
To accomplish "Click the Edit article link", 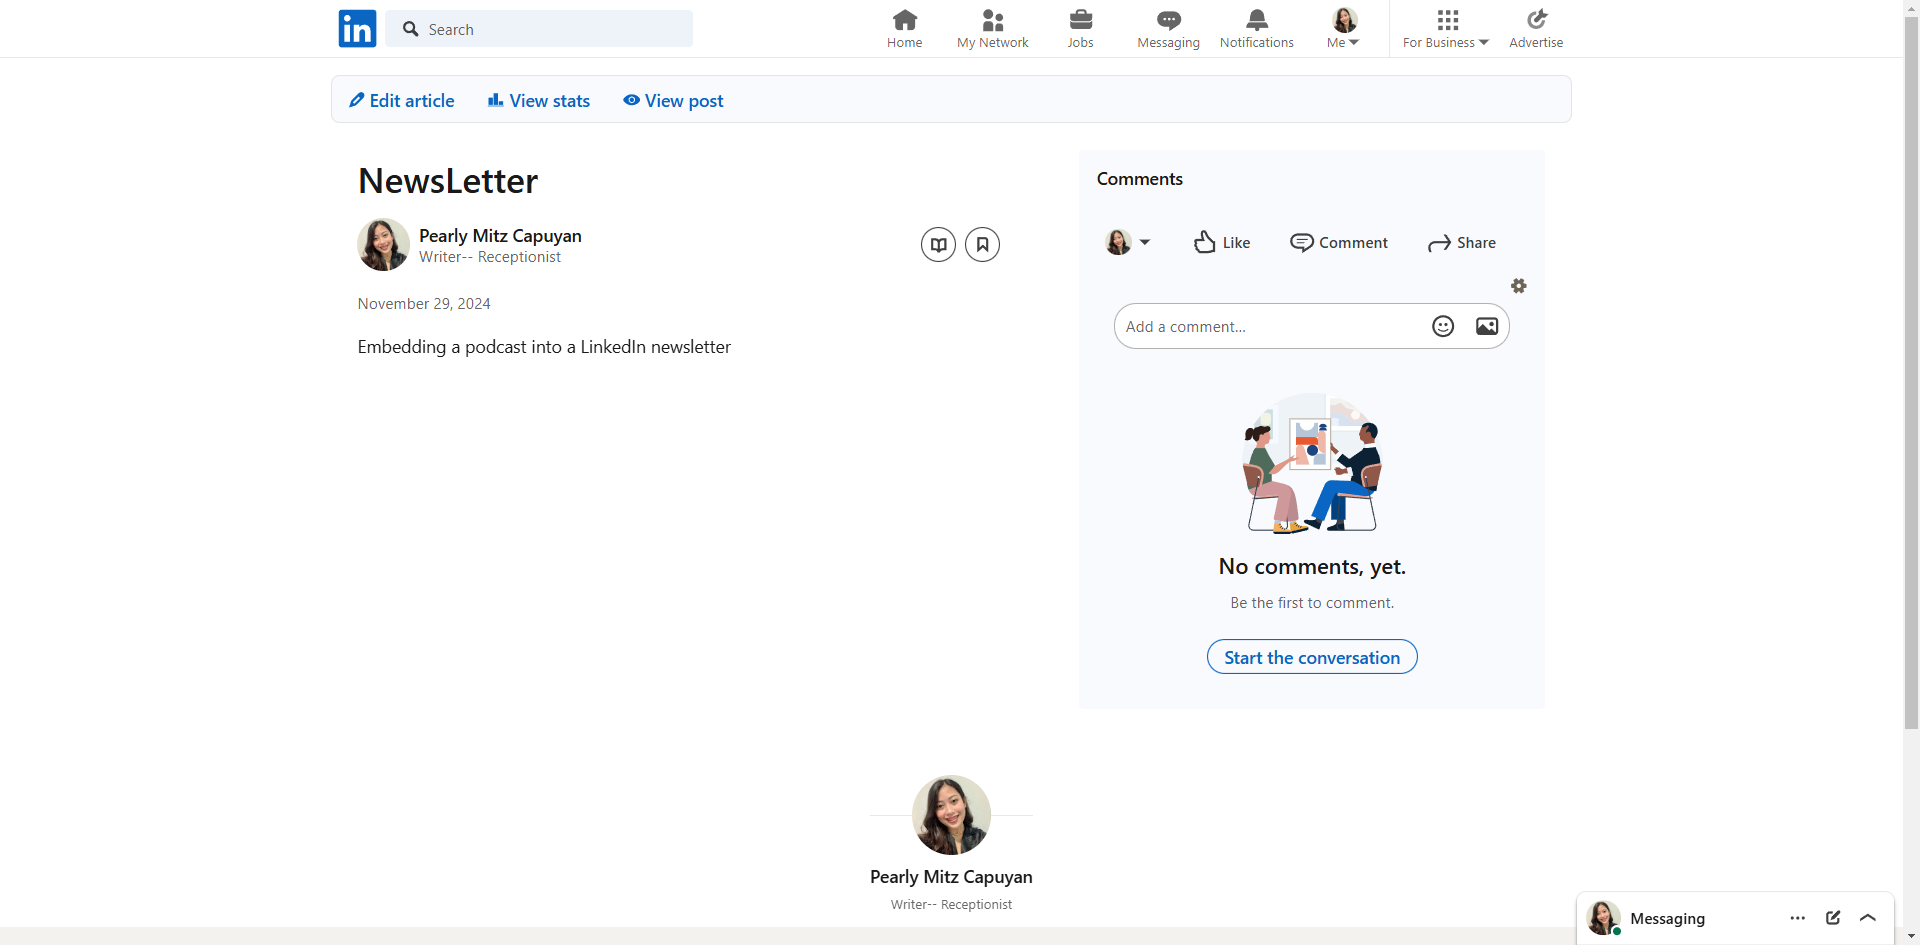I will (402, 101).
